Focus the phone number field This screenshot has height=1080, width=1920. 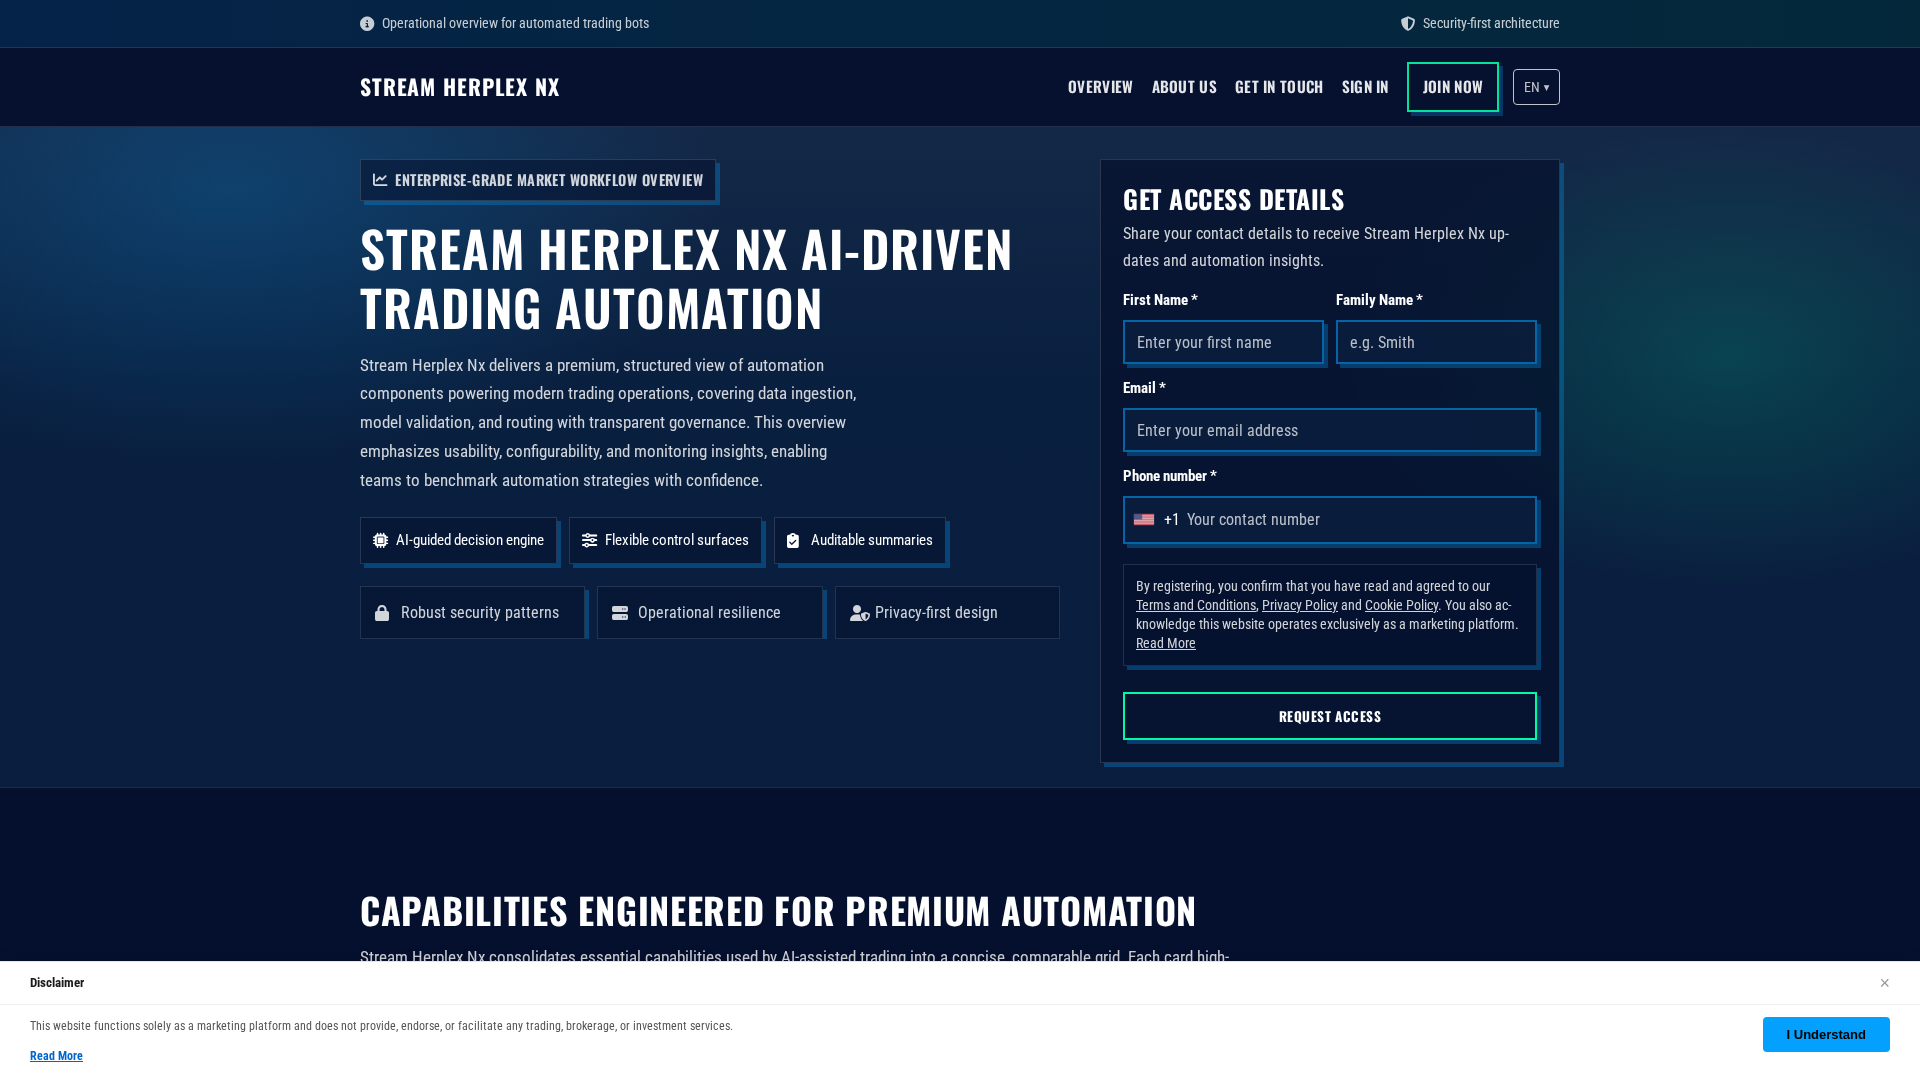1330,520
